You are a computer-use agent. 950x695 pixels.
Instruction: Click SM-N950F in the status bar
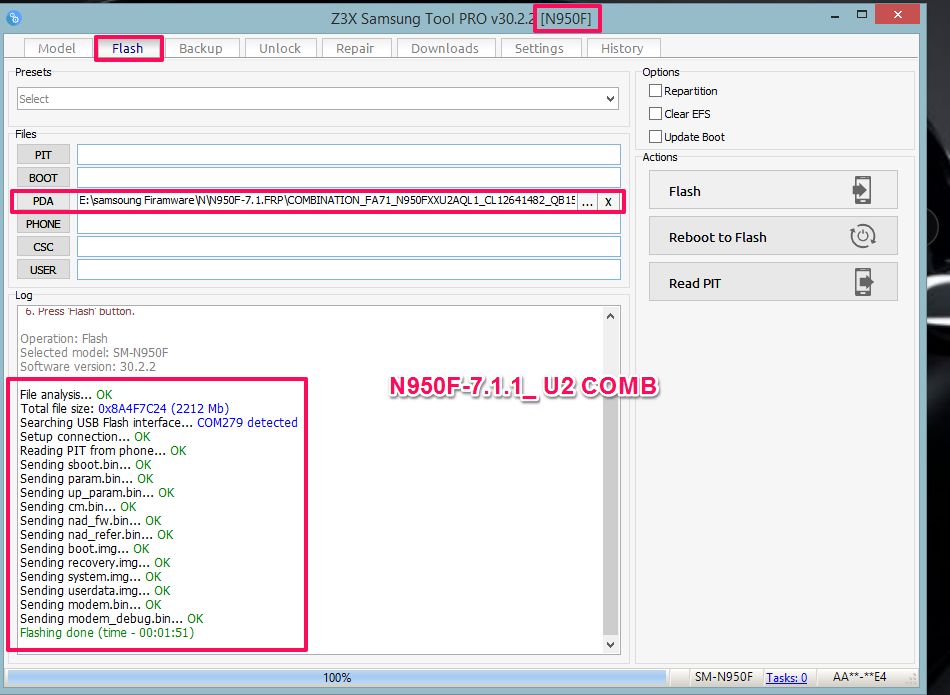click(723, 677)
